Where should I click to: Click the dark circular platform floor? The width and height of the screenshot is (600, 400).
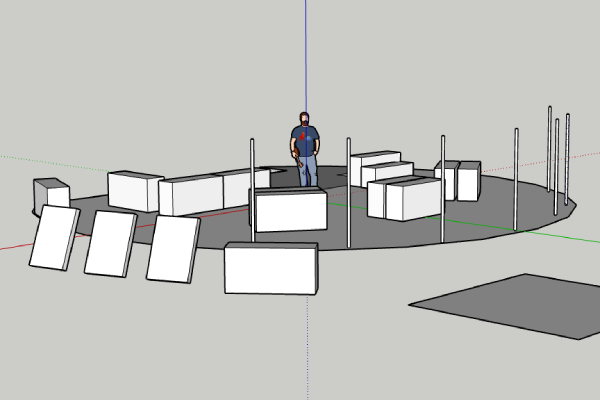coord(480,215)
